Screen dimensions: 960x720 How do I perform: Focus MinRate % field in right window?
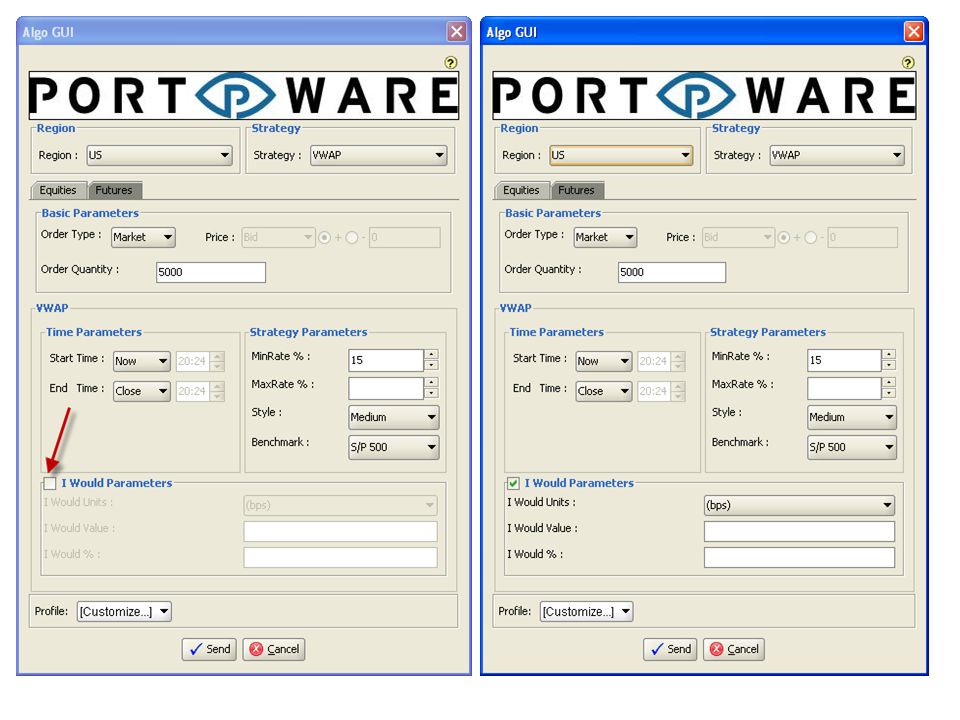coord(844,360)
